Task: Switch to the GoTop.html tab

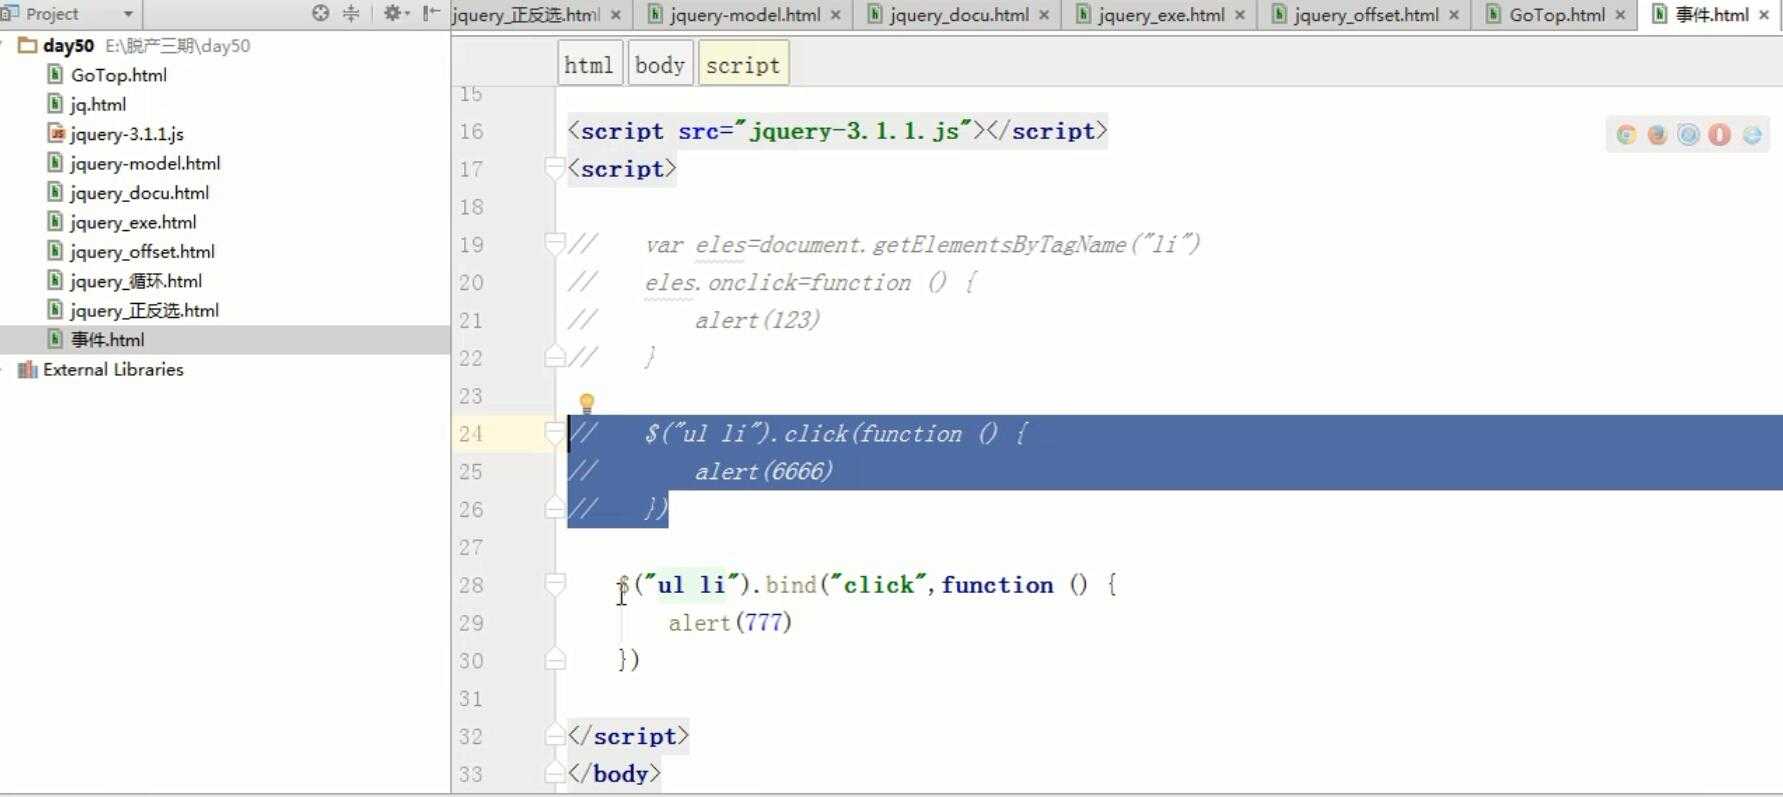Action: [x=1556, y=15]
